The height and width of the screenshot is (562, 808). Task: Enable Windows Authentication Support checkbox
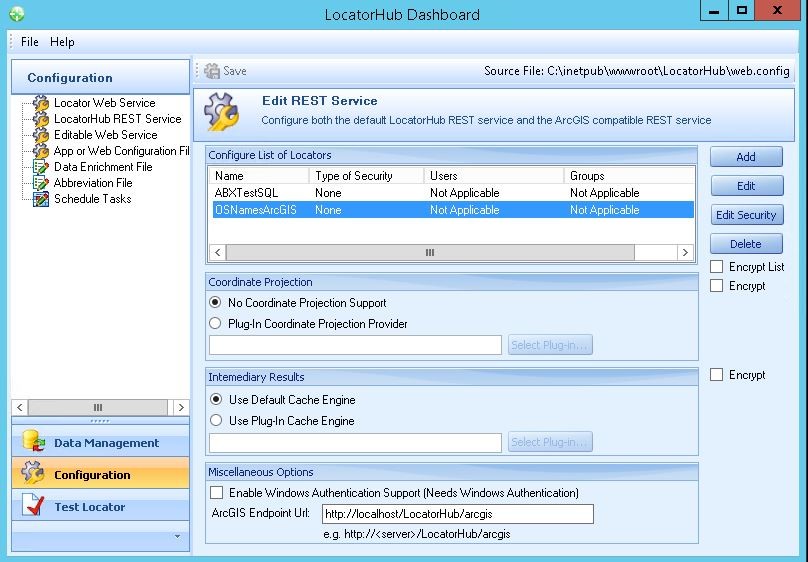(216, 493)
